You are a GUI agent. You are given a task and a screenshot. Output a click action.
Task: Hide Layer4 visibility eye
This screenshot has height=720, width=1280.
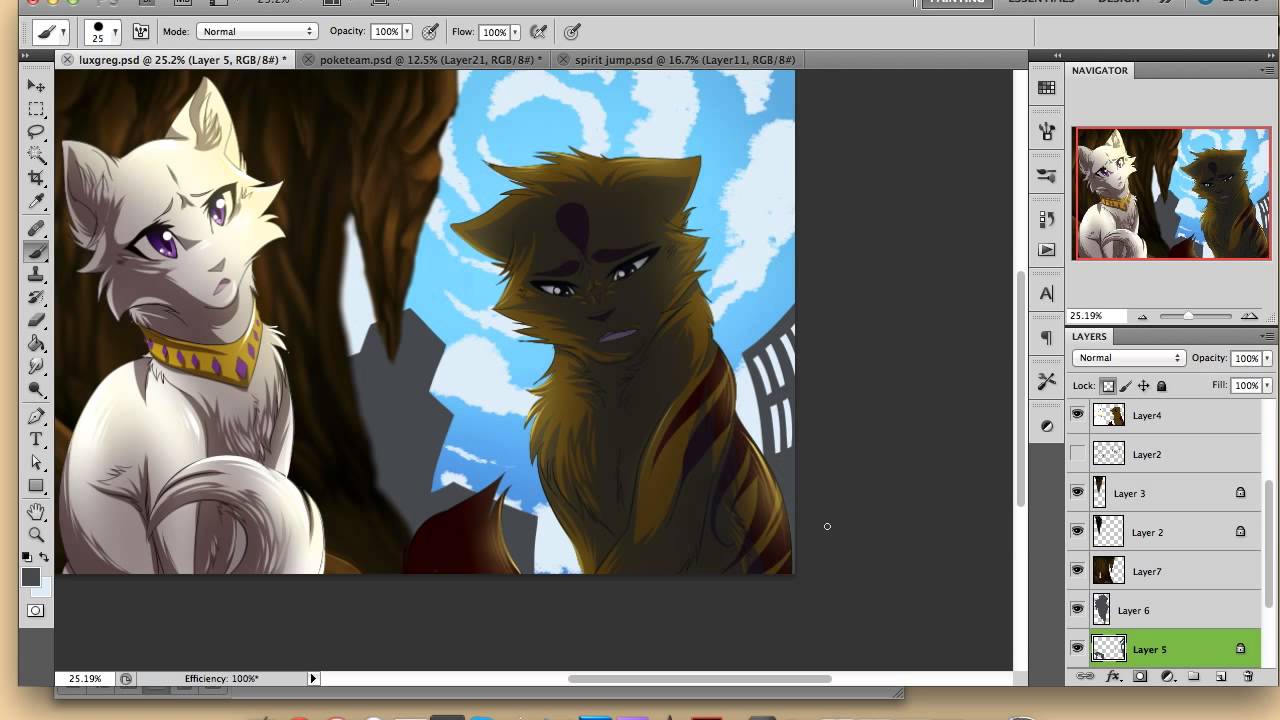1077,414
